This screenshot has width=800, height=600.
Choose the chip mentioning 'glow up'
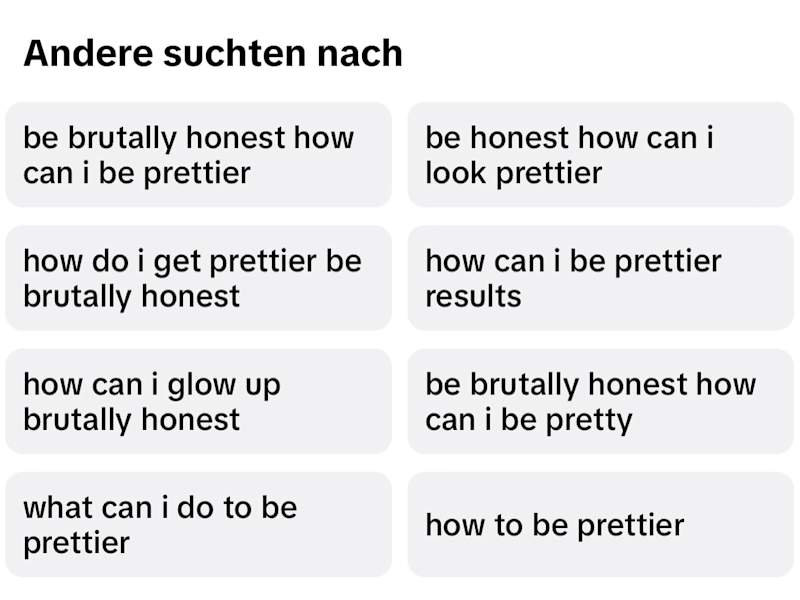(198, 402)
